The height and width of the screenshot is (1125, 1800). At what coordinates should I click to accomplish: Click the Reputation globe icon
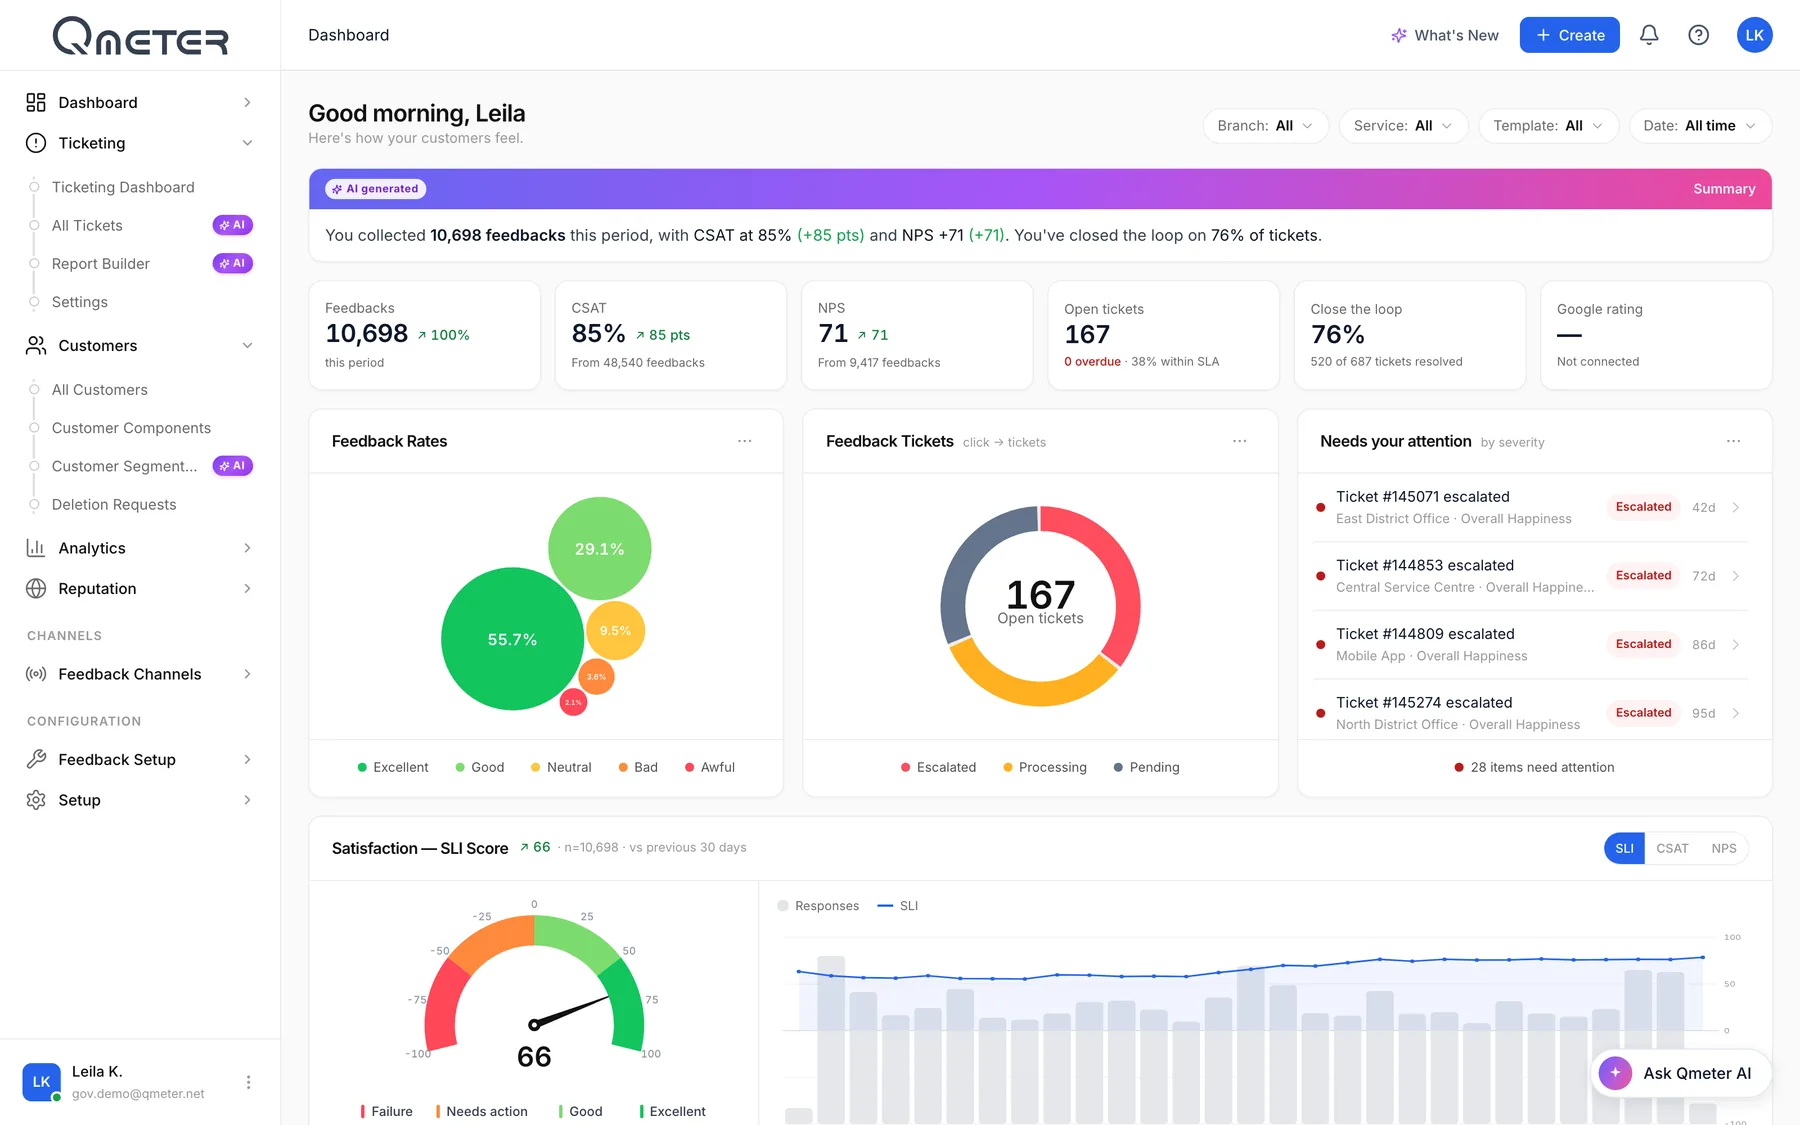(x=36, y=588)
